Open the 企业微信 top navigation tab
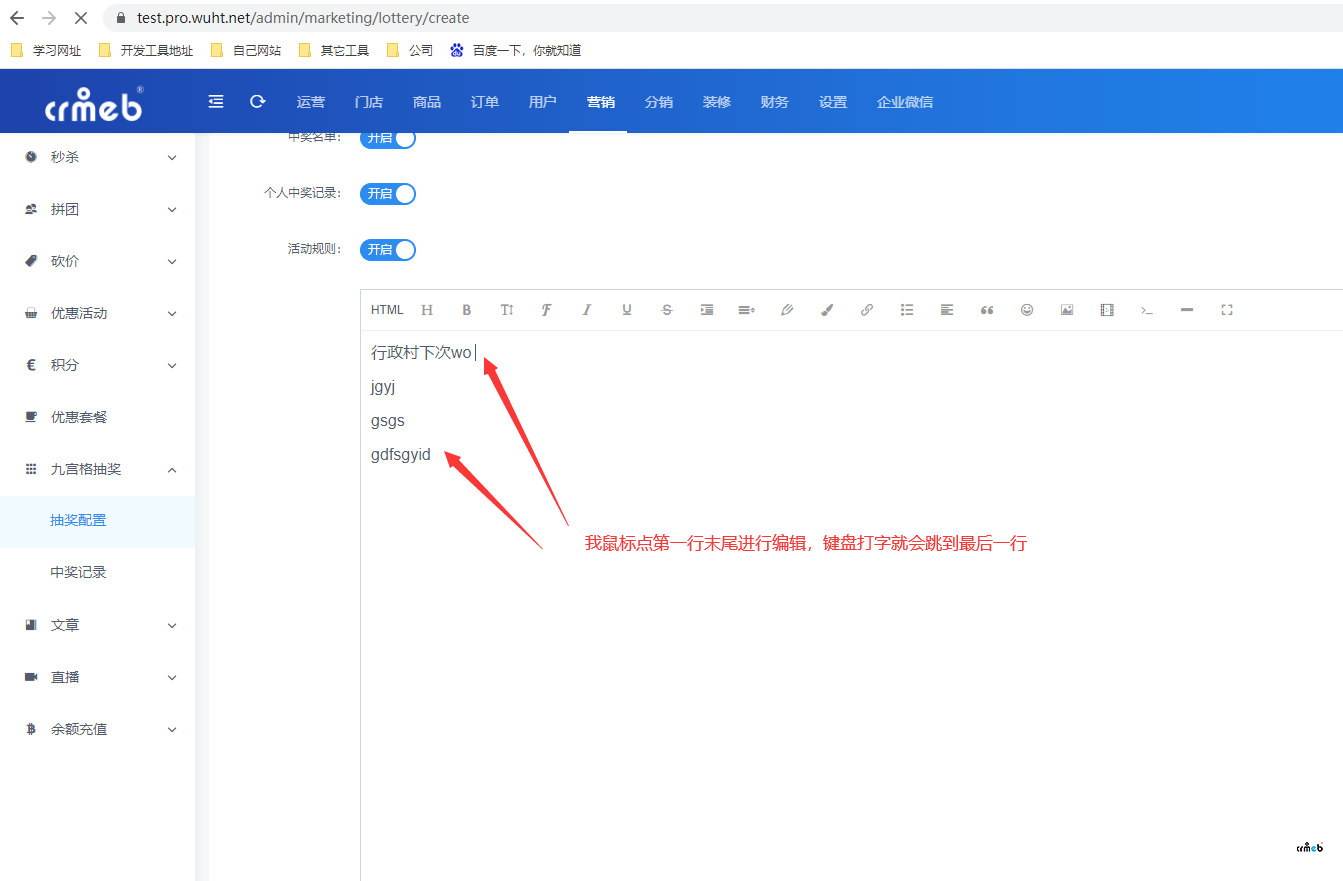This screenshot has height=881, width=1343. 905,102
